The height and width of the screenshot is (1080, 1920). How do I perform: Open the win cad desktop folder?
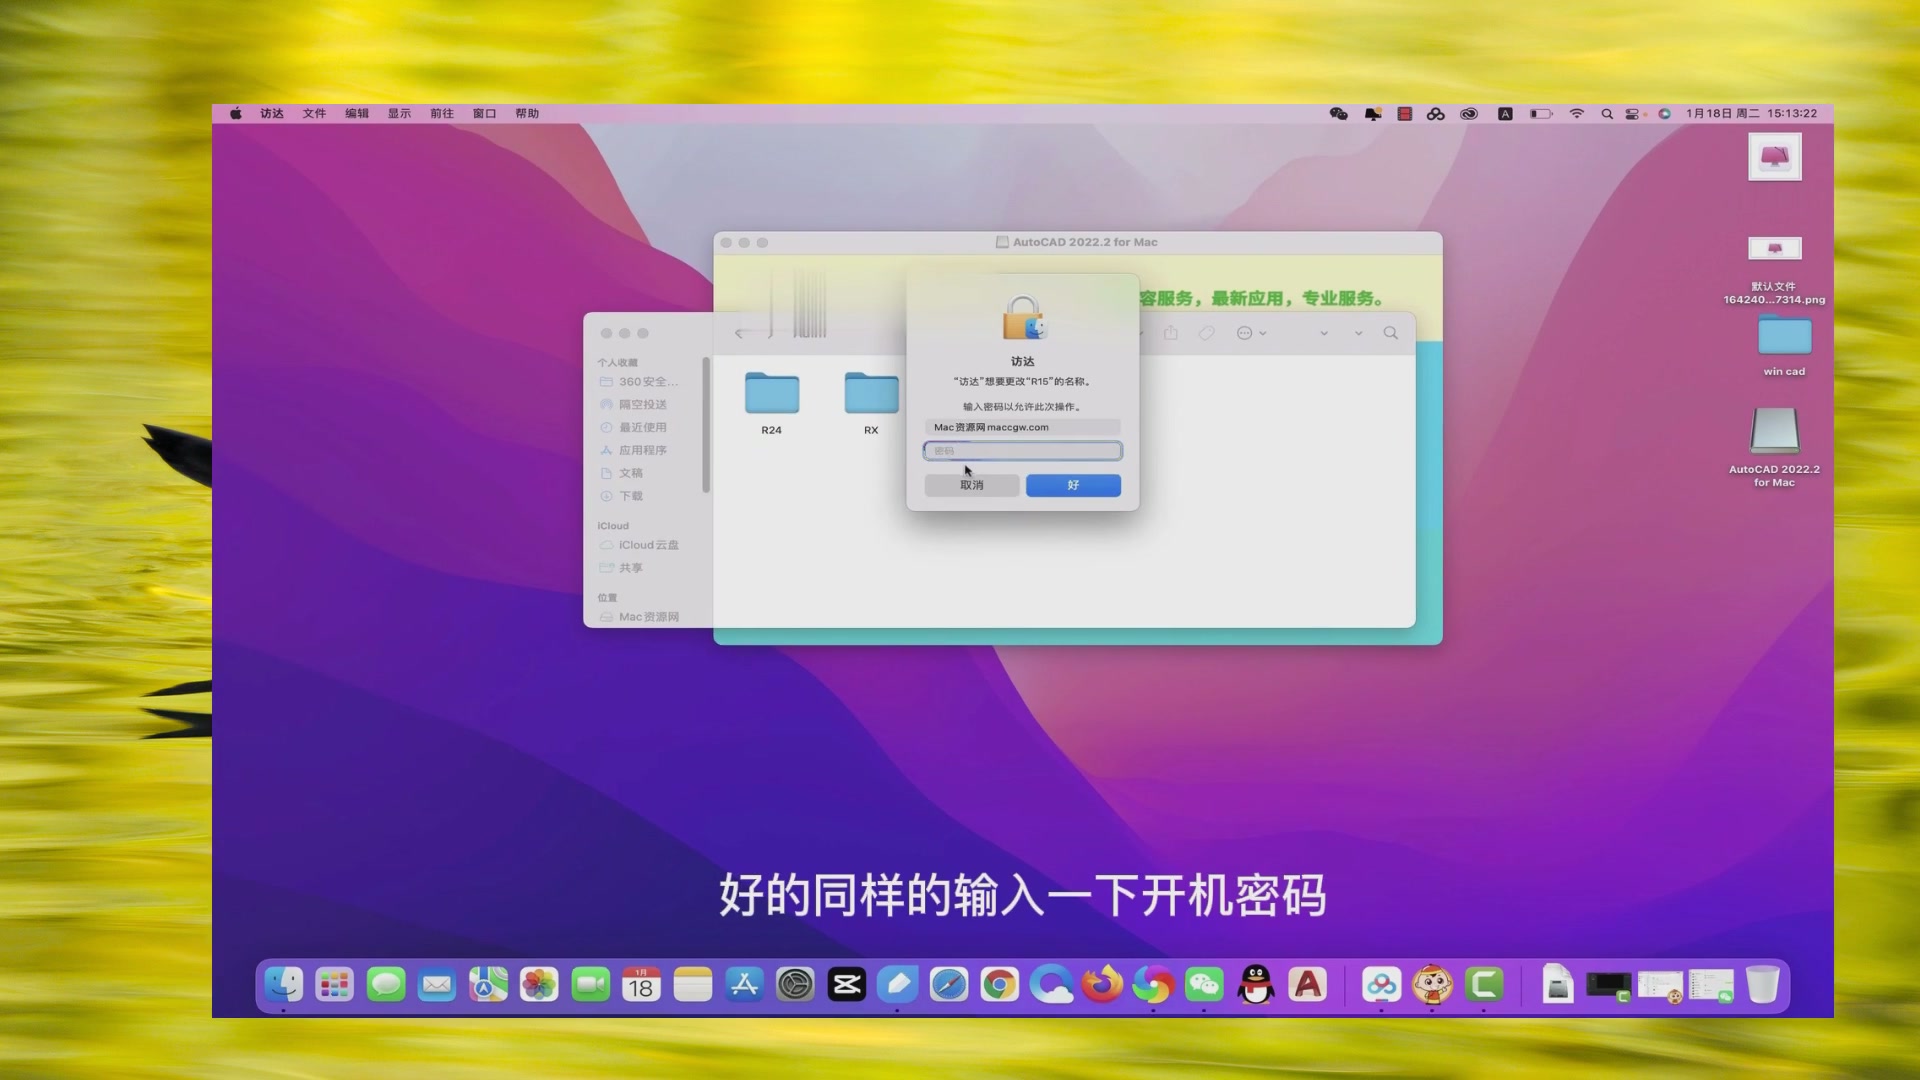[1784, 346]
